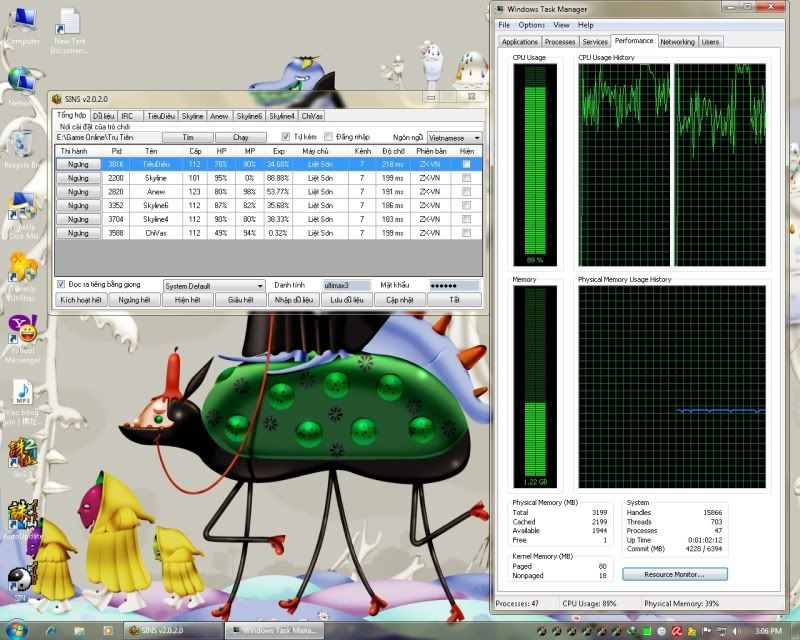Open the yin-yang game shortcut on desktop

click(21, 582)
